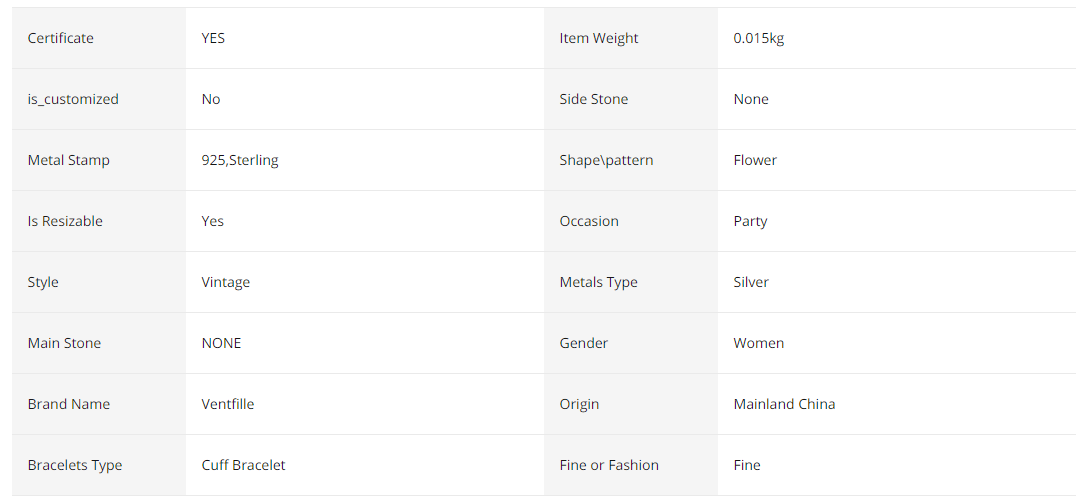The width and height of the screenshot is (1088, 503).
Task: Select the Women gender value
Action: pyautogui.click(x=758, y=343)
